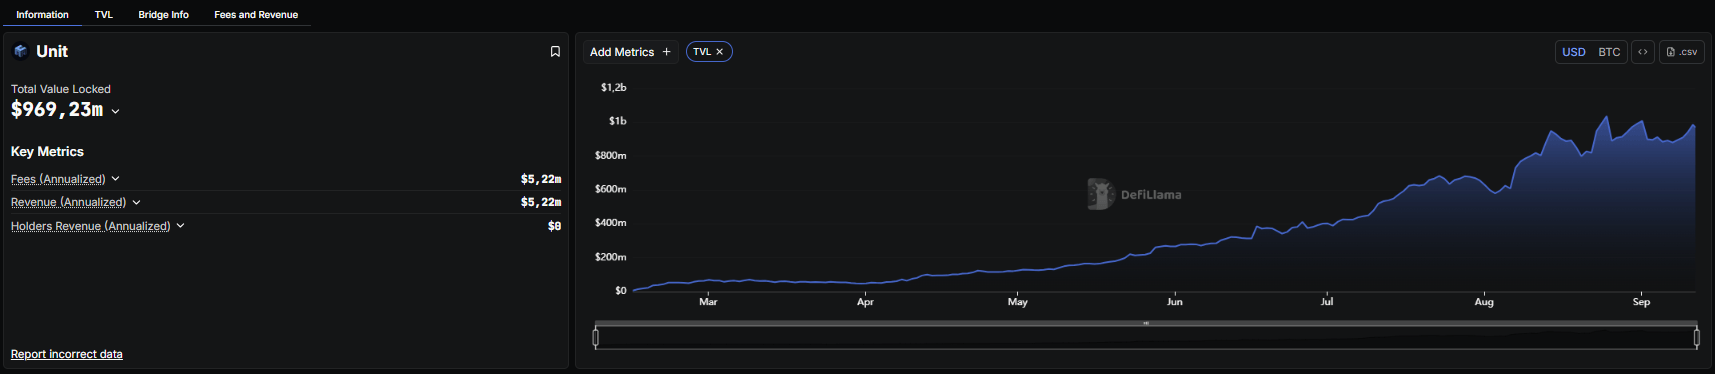Open the Information tab
Image resolution: width=1715 pixels, height=374 pixels.
click(x=43, y=14)
